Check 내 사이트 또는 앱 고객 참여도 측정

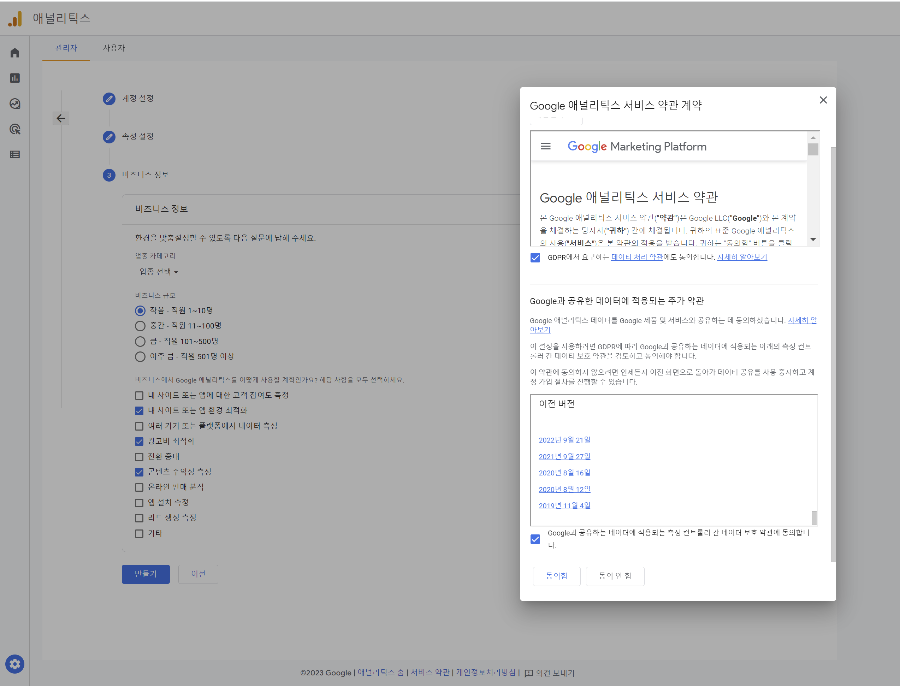pos(139,396)
